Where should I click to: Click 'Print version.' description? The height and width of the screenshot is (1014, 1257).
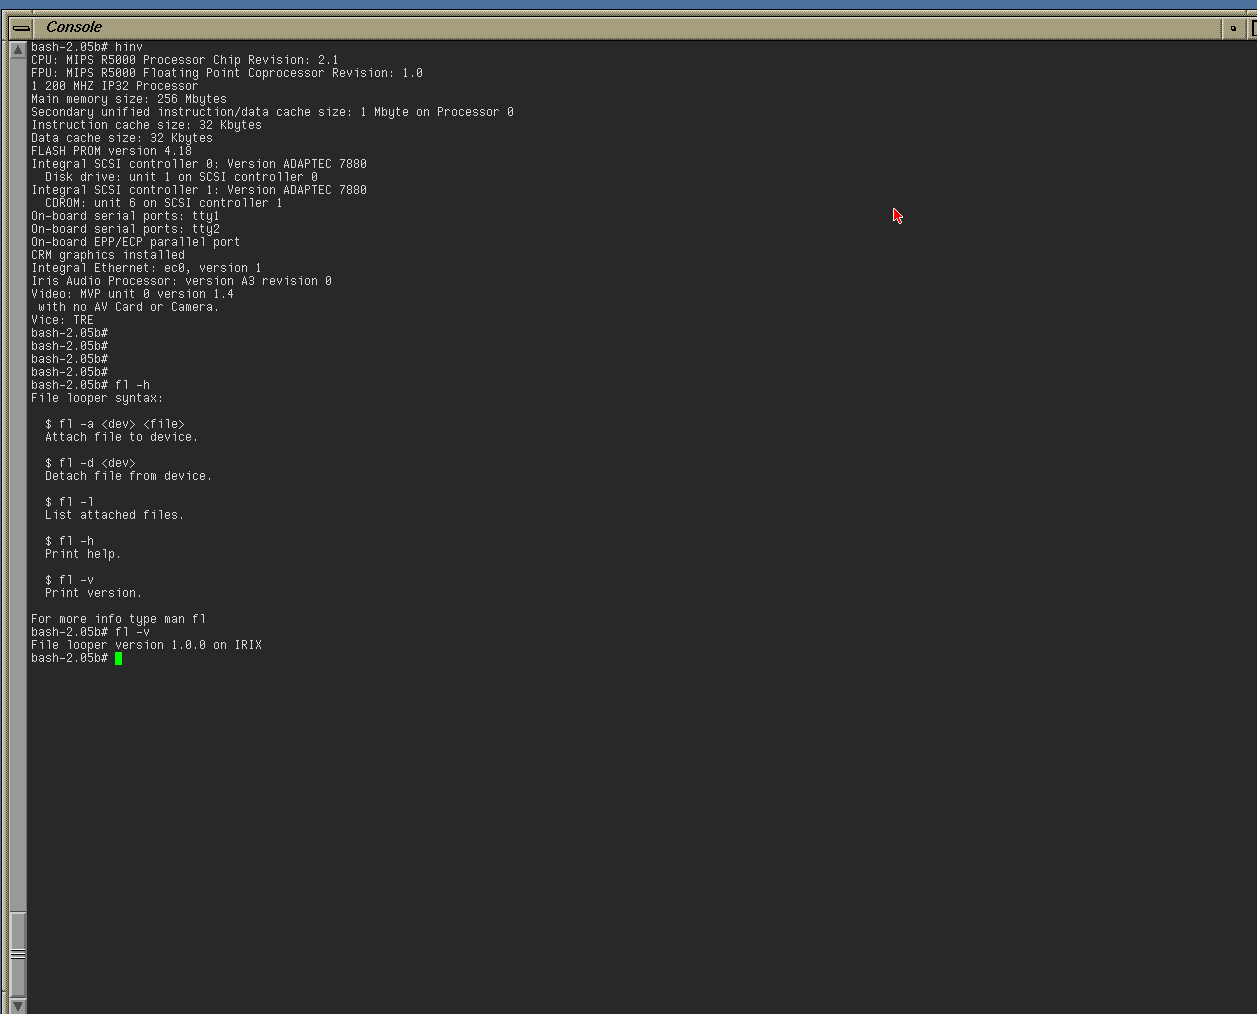[94, 593]
